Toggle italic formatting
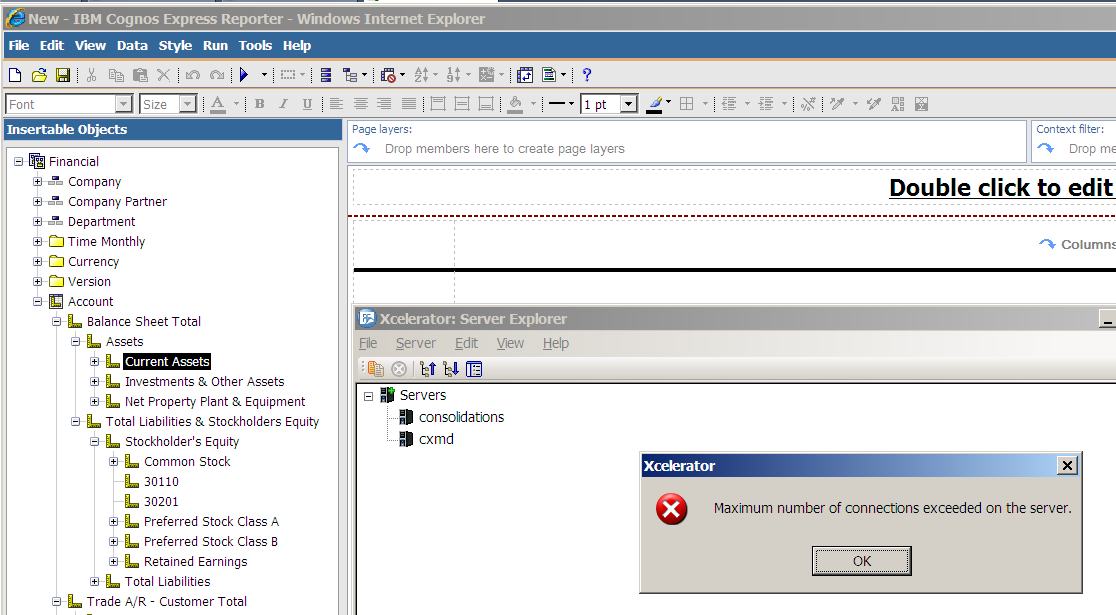Viewport: 1116px width, 615px height. tap(283, 104)
